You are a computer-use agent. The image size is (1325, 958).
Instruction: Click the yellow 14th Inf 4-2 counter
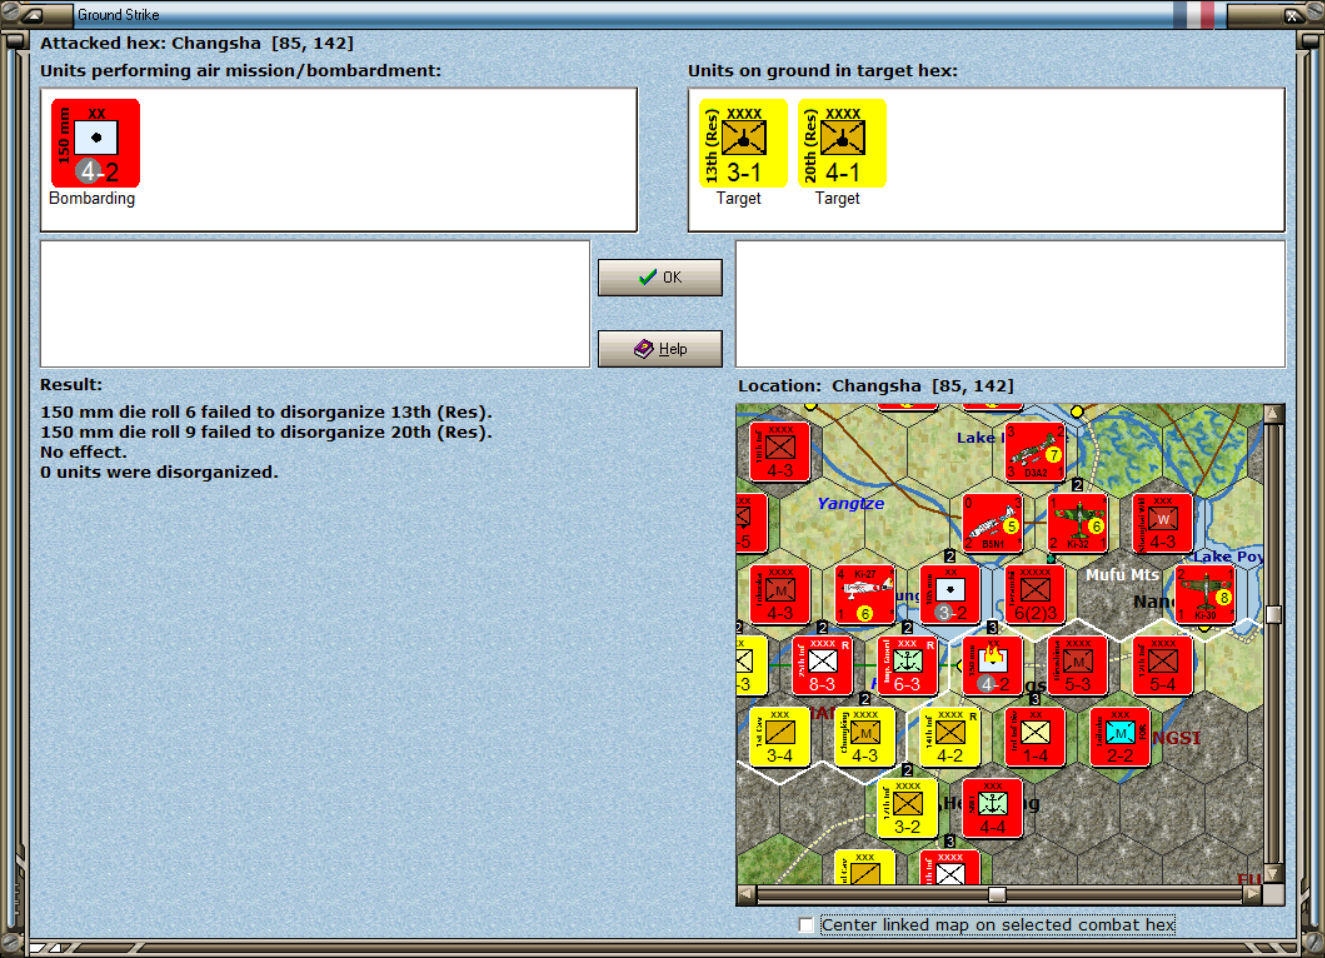point(950,737)
